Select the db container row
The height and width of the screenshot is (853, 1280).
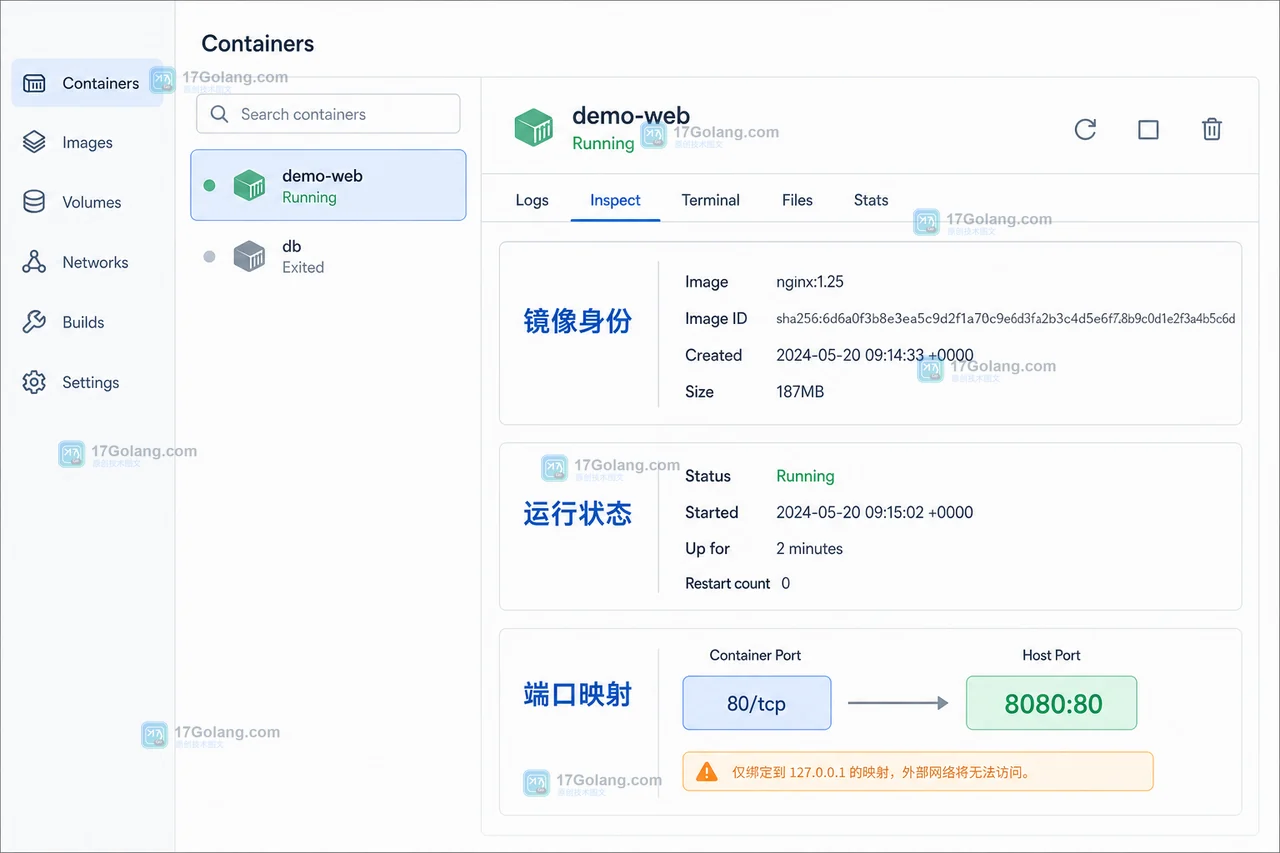pos(328,256)
